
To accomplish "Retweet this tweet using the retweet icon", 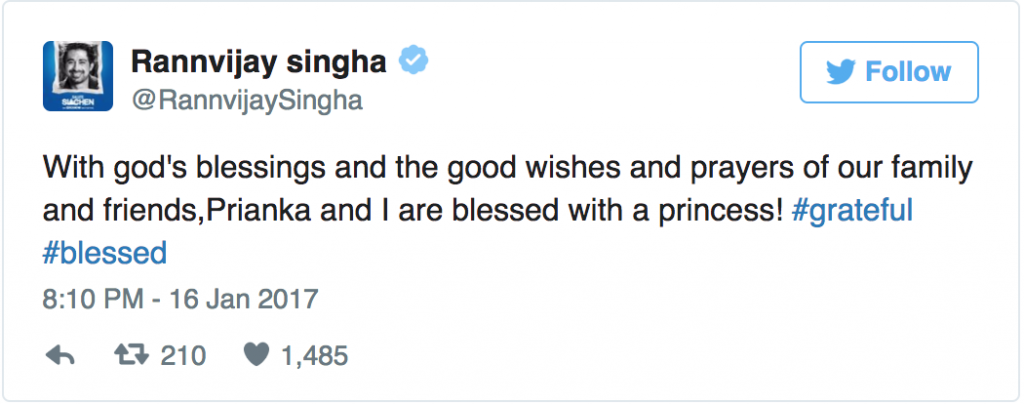I will [131, 355].
